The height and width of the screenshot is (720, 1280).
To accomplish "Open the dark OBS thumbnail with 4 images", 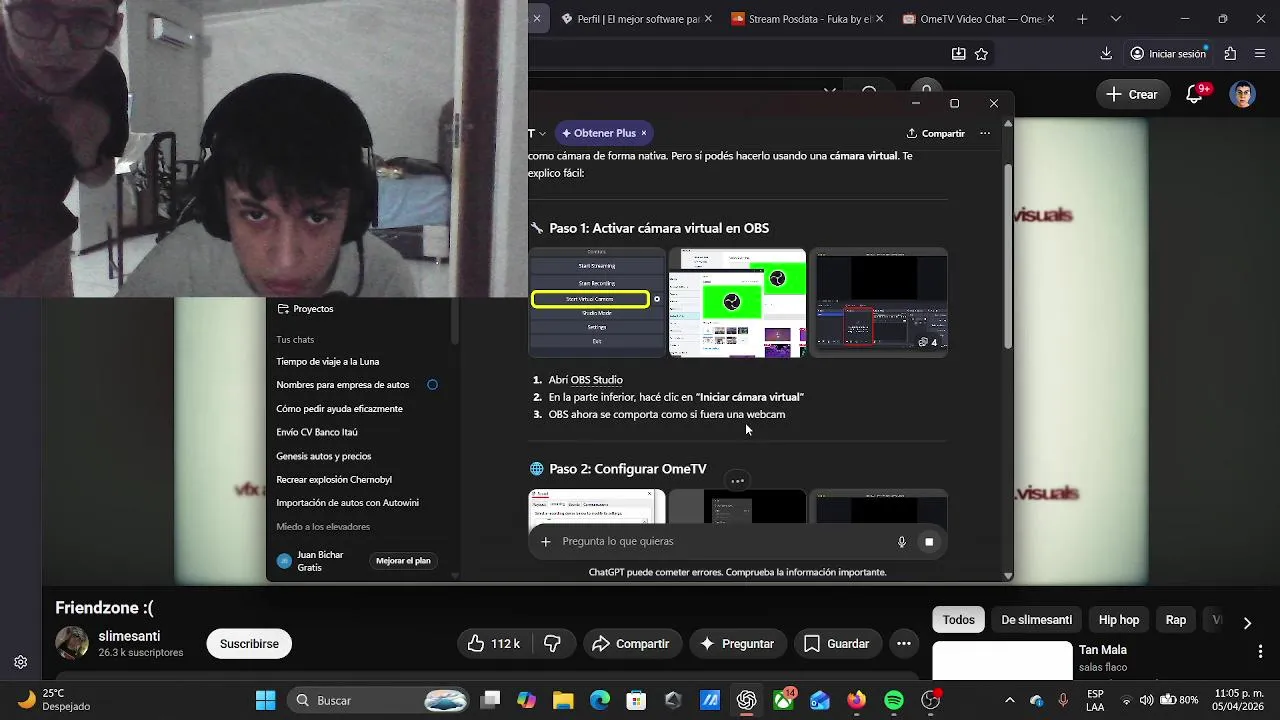I will (x=879, y=302).
